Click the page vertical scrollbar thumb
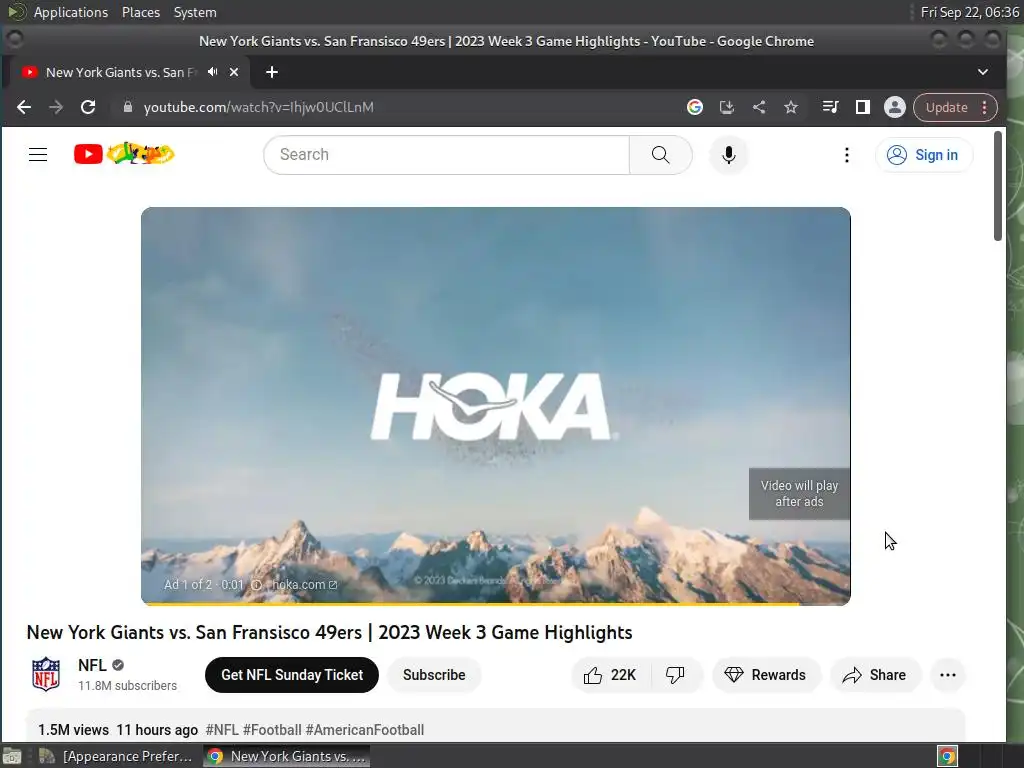The image size is (1024, 768). (997, 185)
